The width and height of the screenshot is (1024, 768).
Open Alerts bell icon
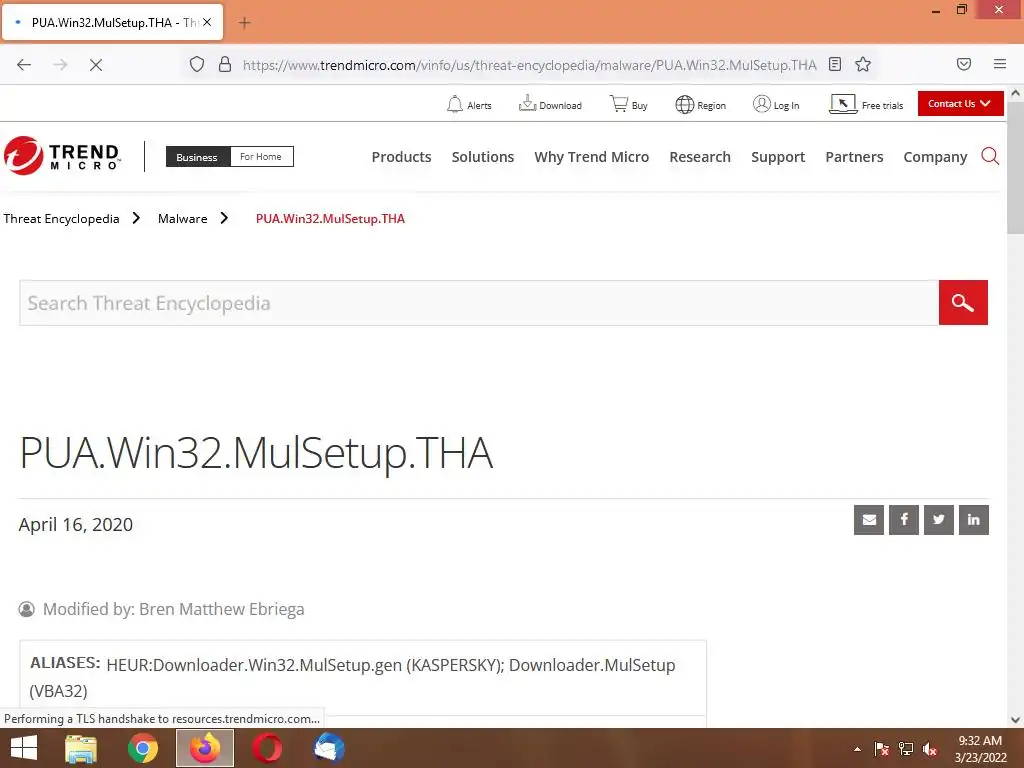pos(469,104)
